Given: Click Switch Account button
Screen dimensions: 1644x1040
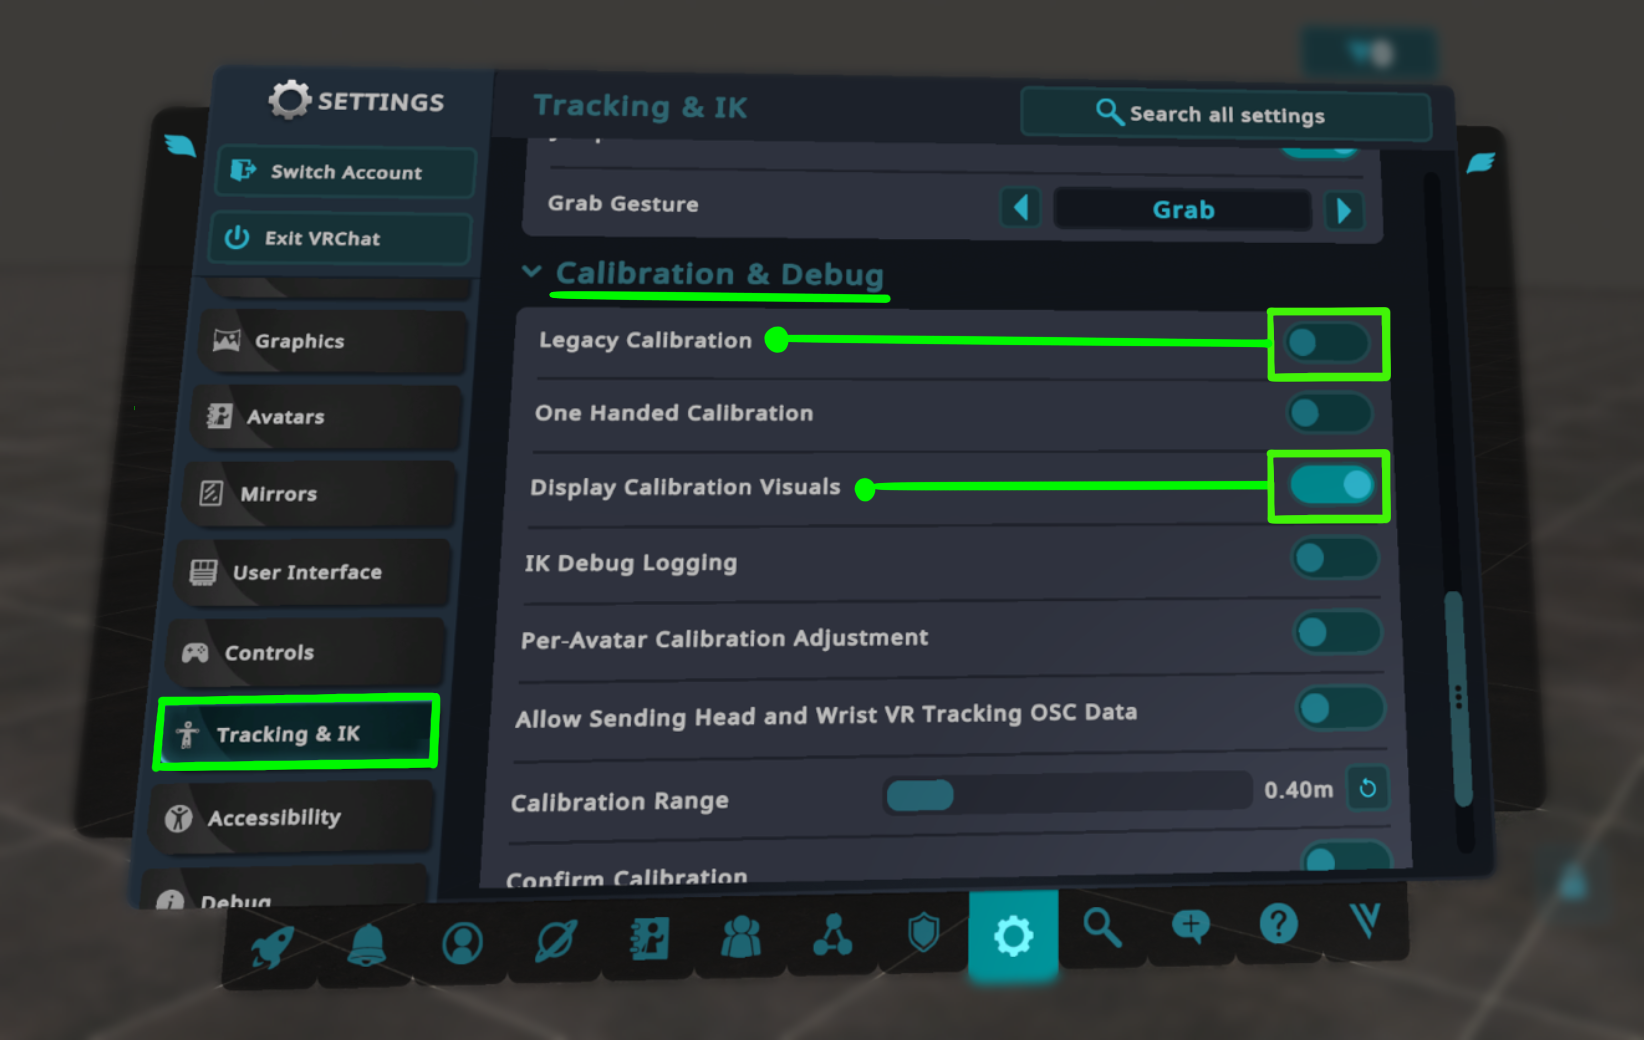Looking at the screenshot, I should pos(345,172).
